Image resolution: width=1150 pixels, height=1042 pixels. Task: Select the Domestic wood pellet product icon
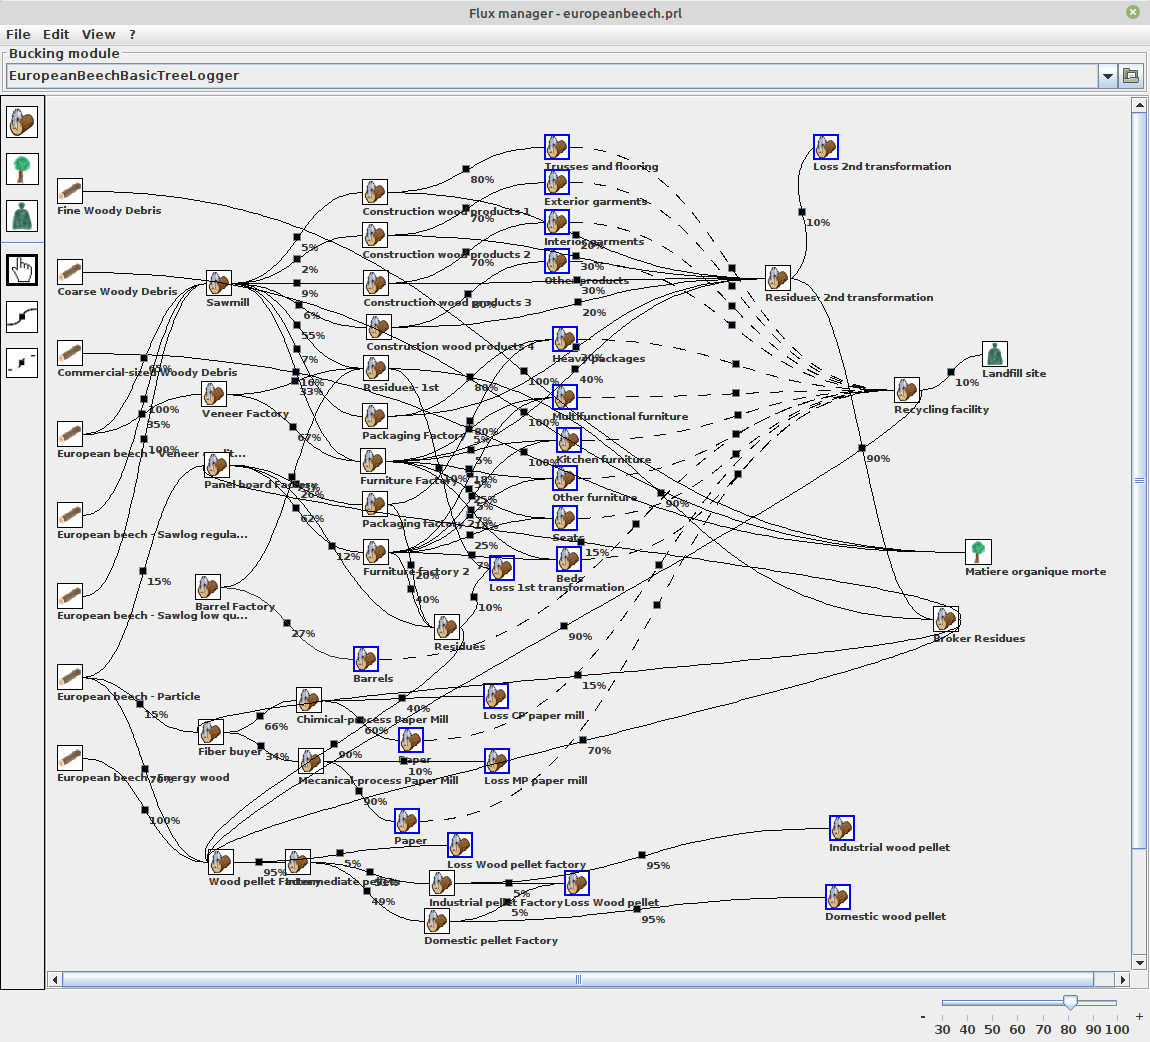pos(838,897)
